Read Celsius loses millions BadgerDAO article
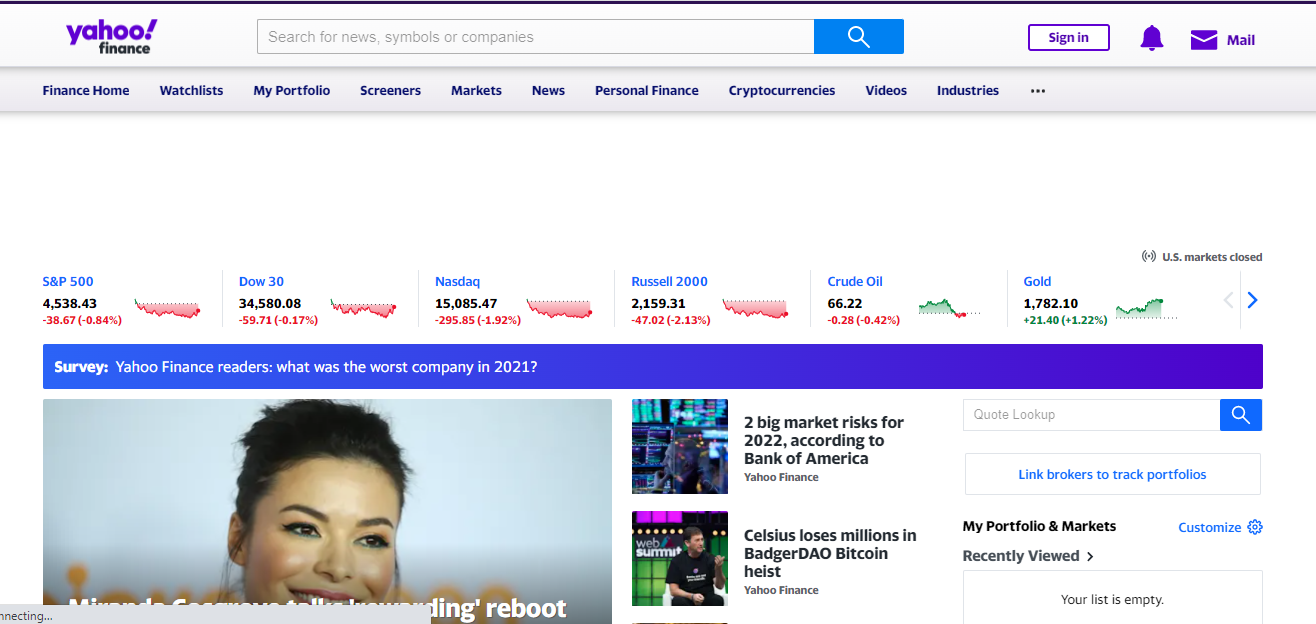Viewport: 1316px width, 624px height. coord(830,553)
